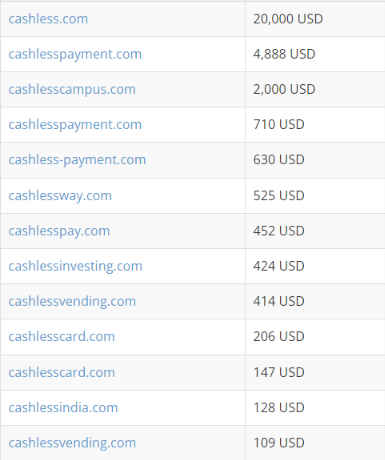Open cashlessvending.com priced at 414 USD
Screen dimensions: 385x460
click(72, 301)
